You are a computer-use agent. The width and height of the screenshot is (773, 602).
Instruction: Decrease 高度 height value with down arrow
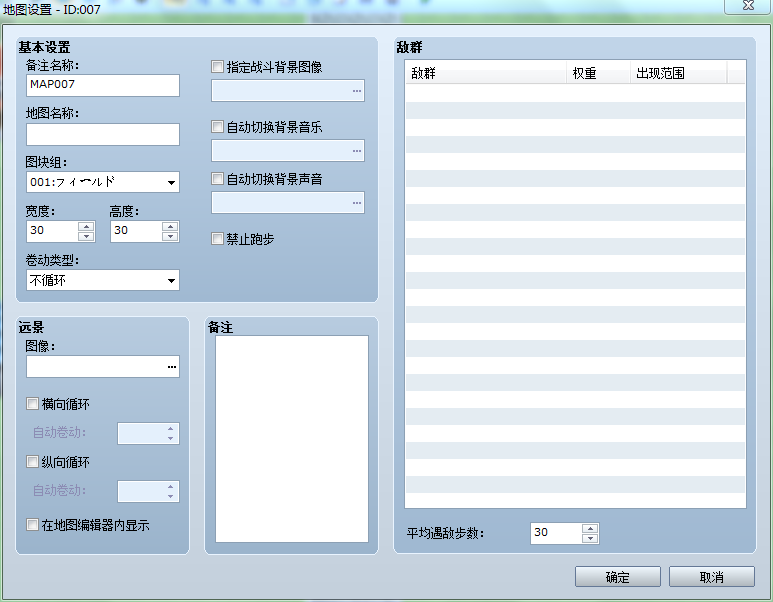170,236
